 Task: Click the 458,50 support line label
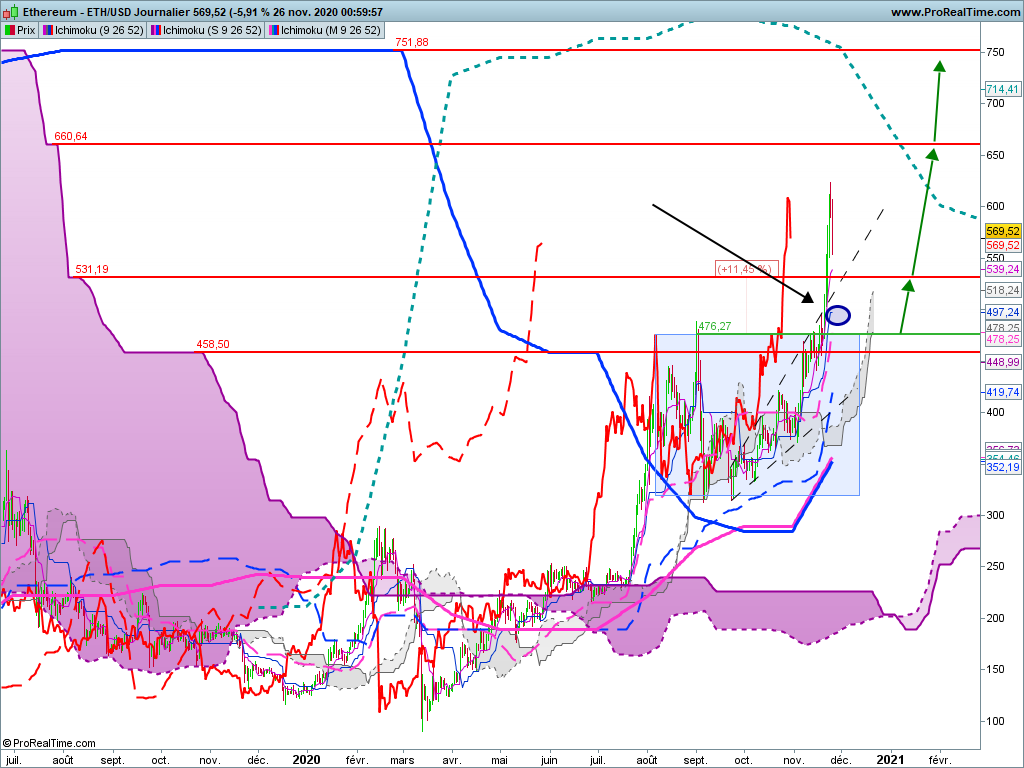pos(213,344)
